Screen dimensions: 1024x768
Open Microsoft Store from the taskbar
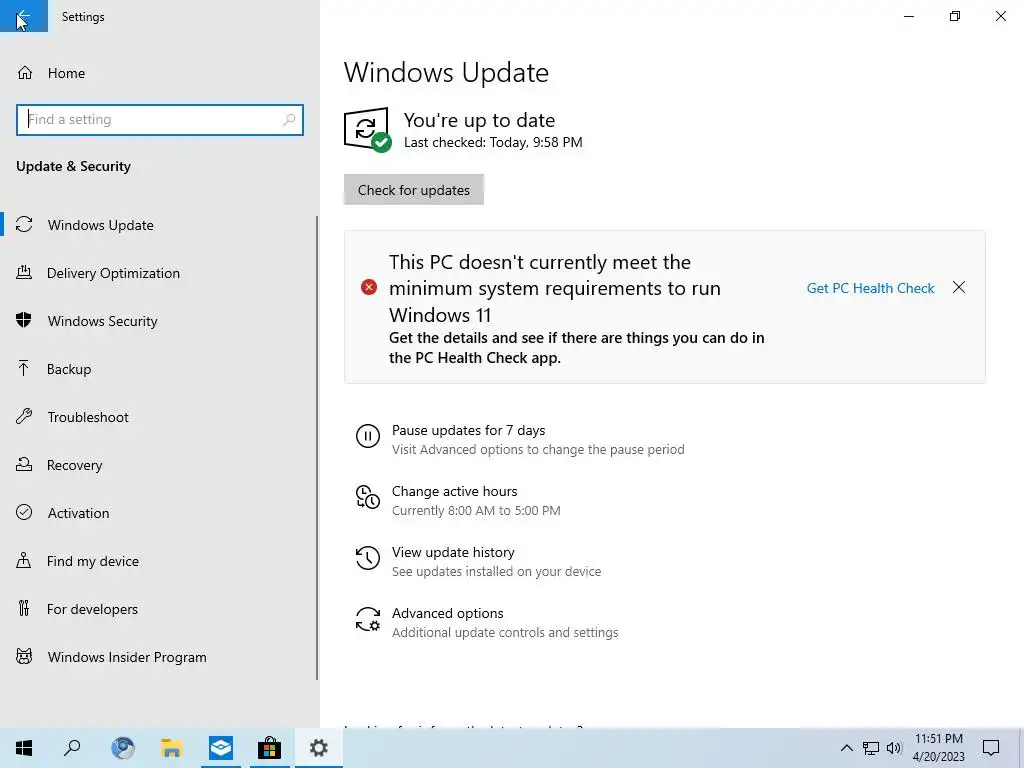click(x=269, y=748)
